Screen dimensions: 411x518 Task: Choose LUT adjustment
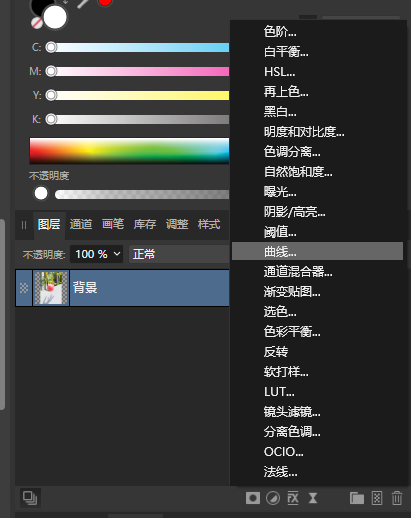tap(318, 392)
